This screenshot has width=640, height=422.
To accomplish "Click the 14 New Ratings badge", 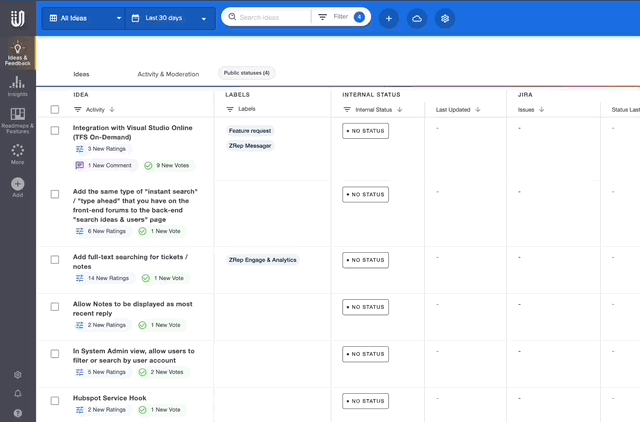I will (102, 278).
